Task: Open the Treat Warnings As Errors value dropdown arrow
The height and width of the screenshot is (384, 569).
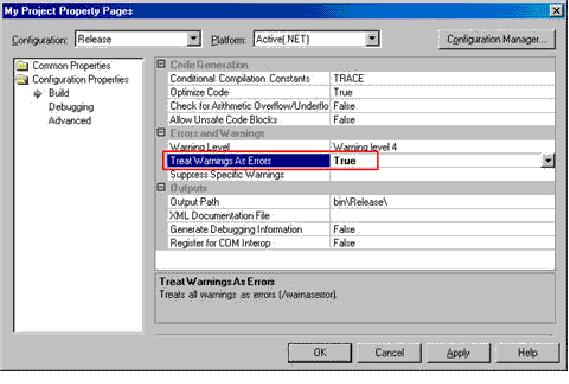Action: [x=548, y=160]
